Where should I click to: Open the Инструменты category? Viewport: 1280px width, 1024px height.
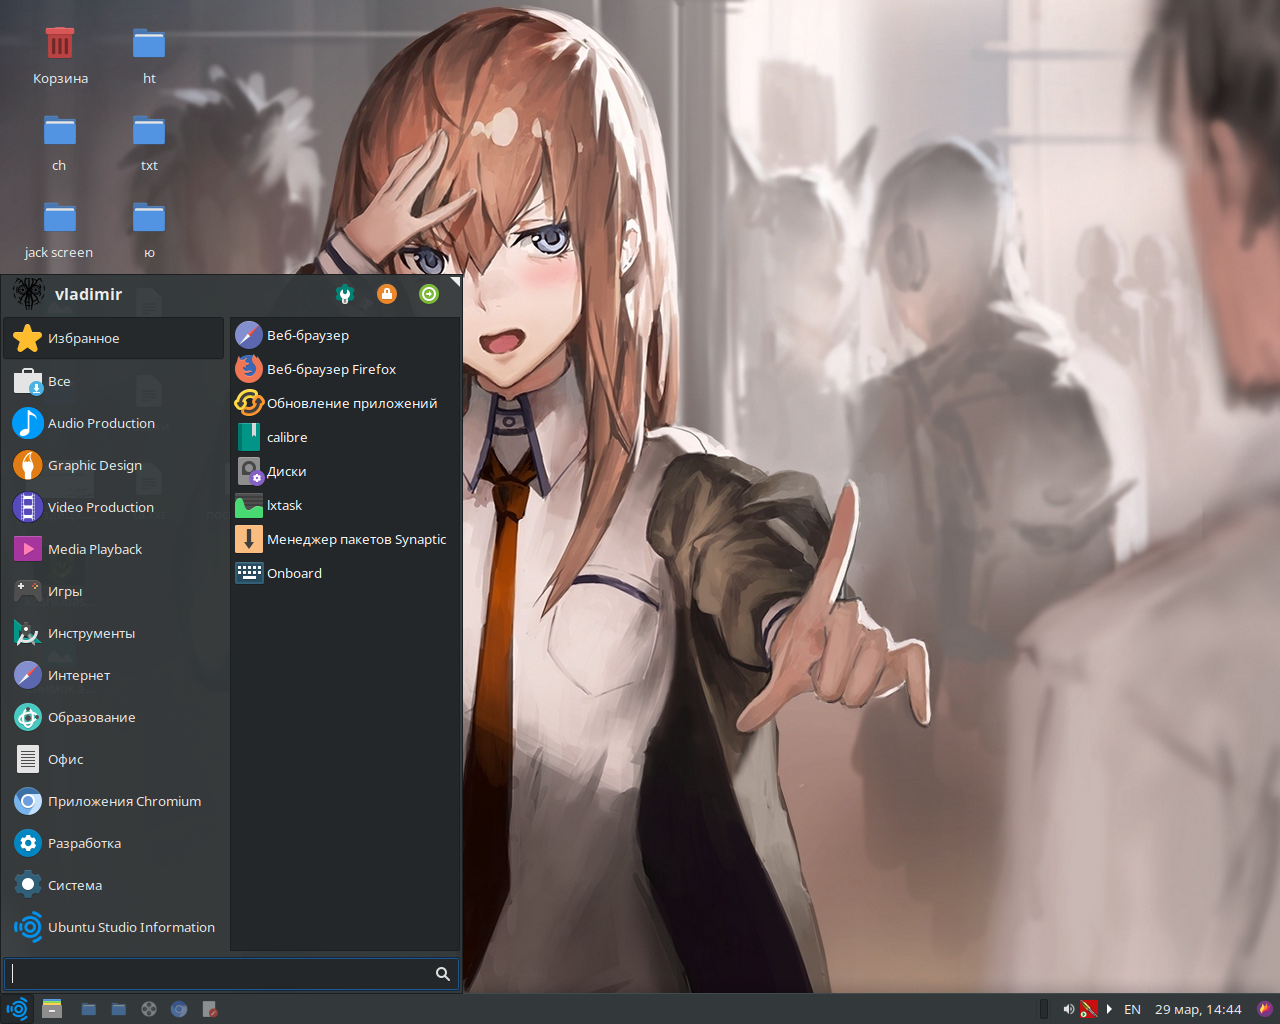click(113, 633)
